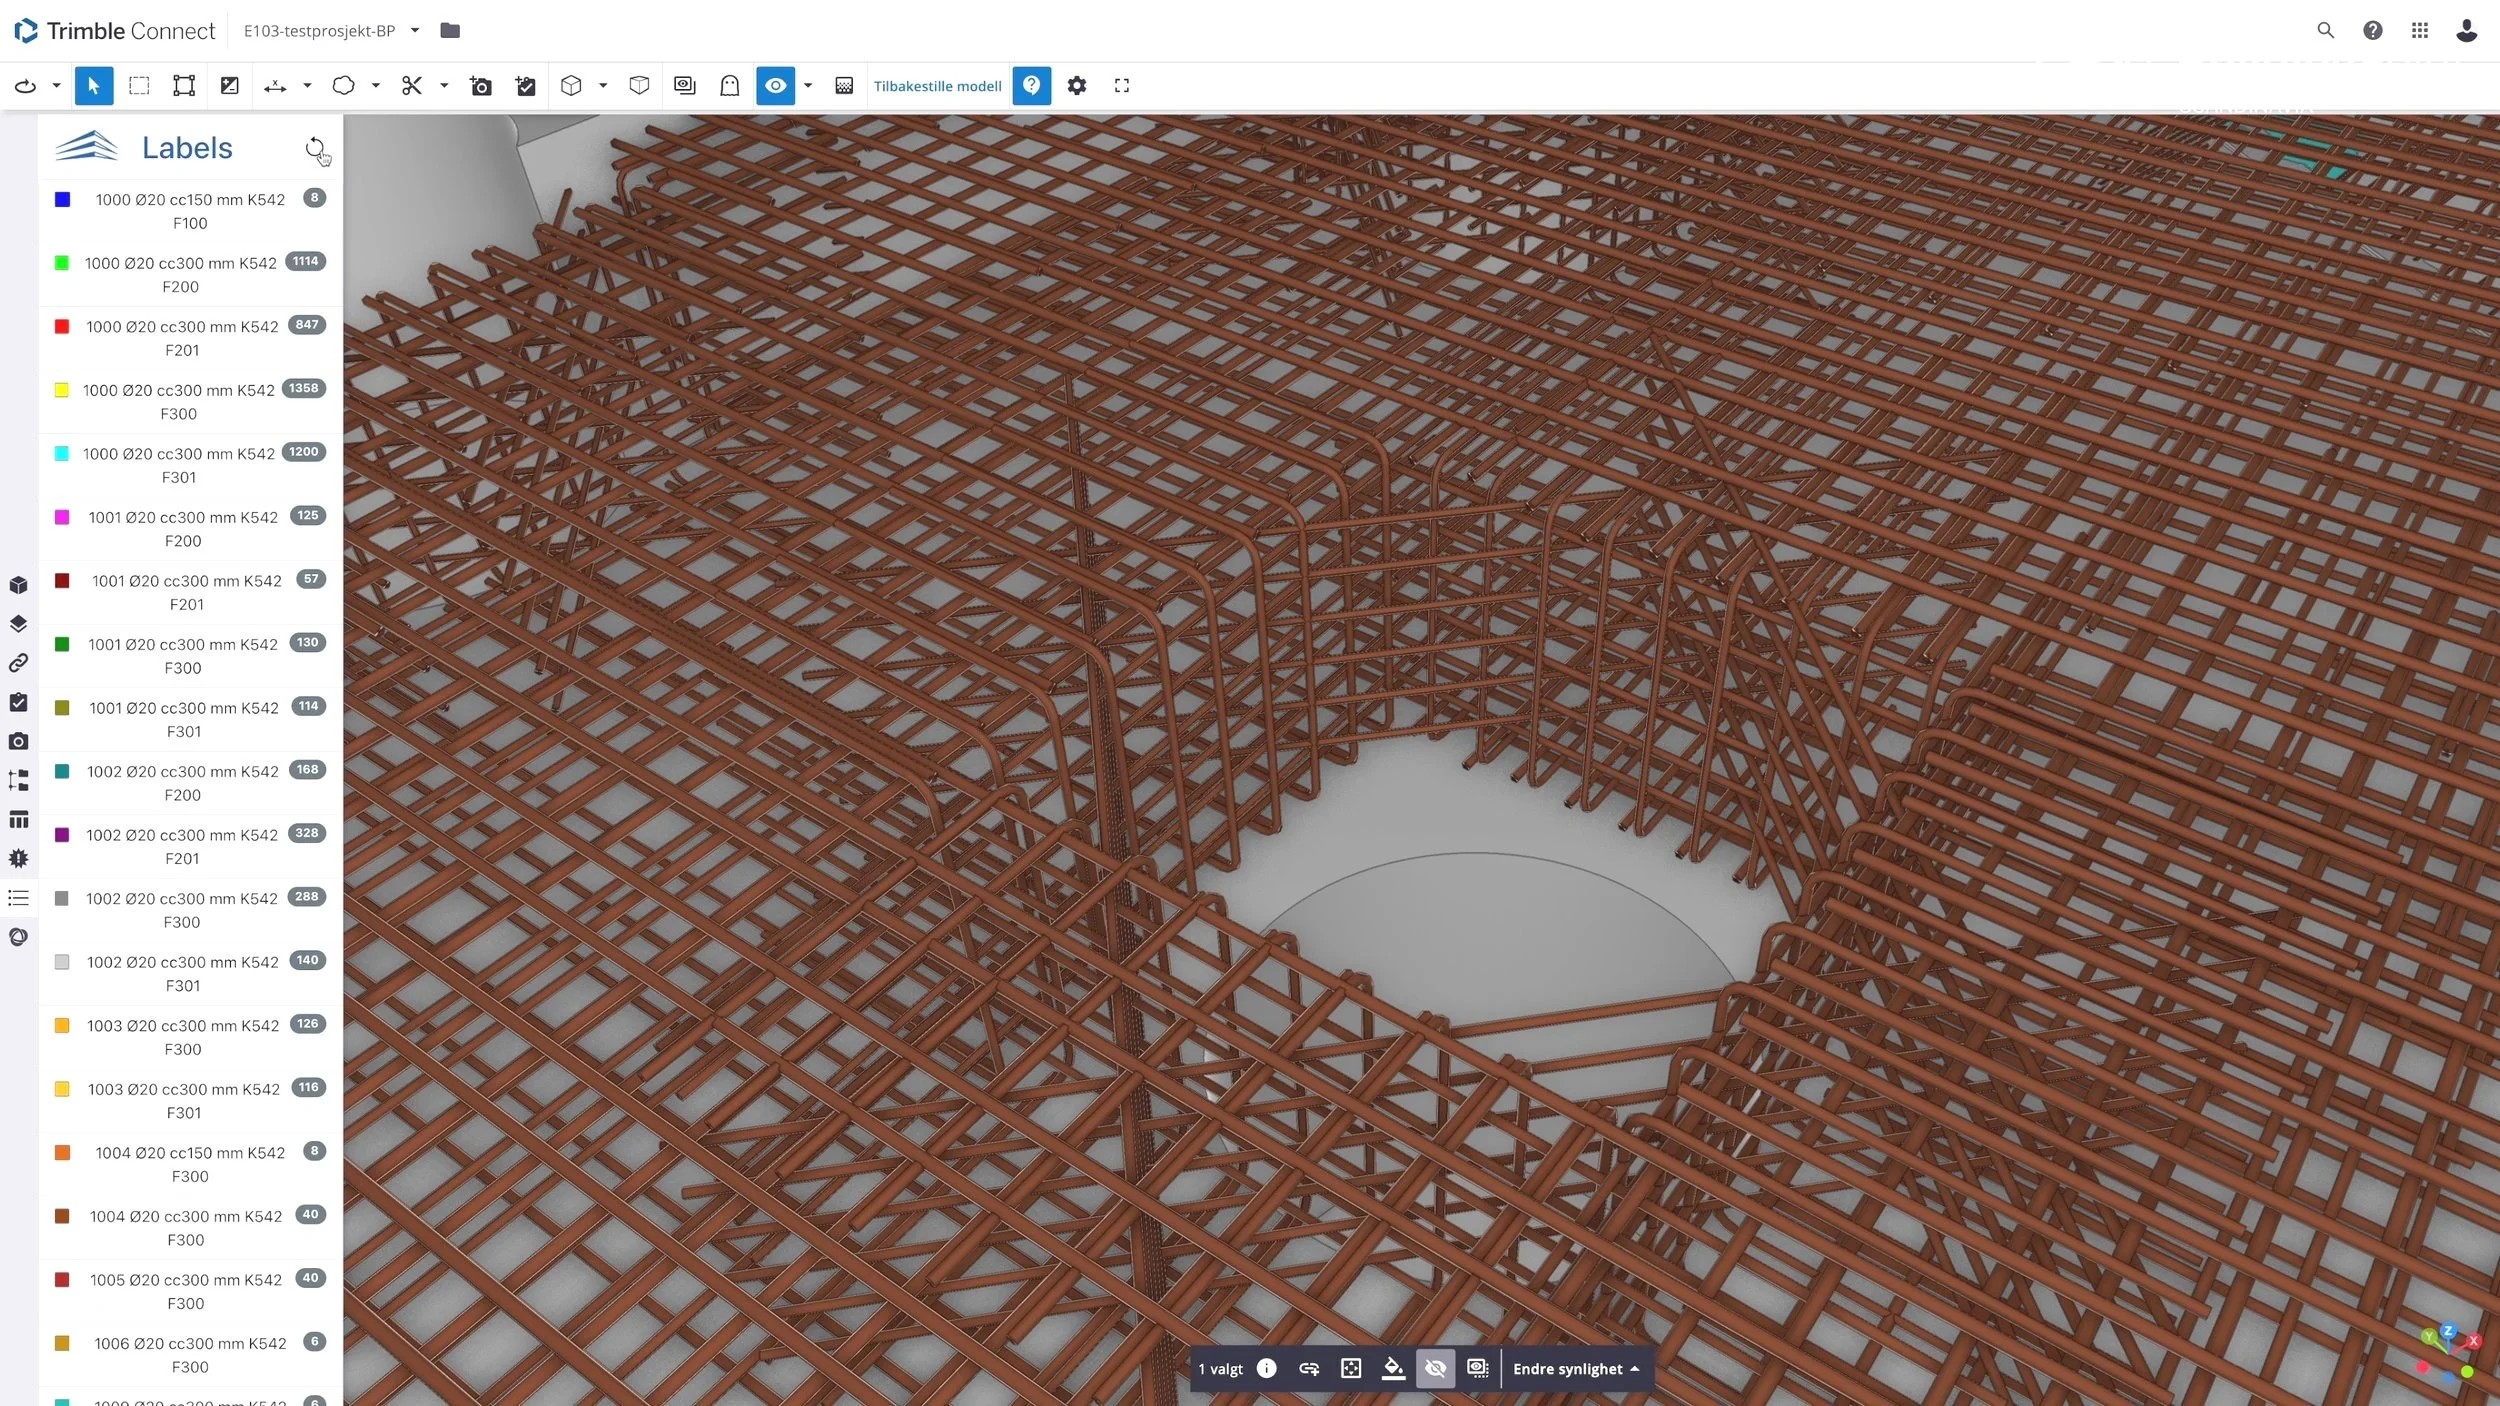Open the project folder icon

[450, 31]
